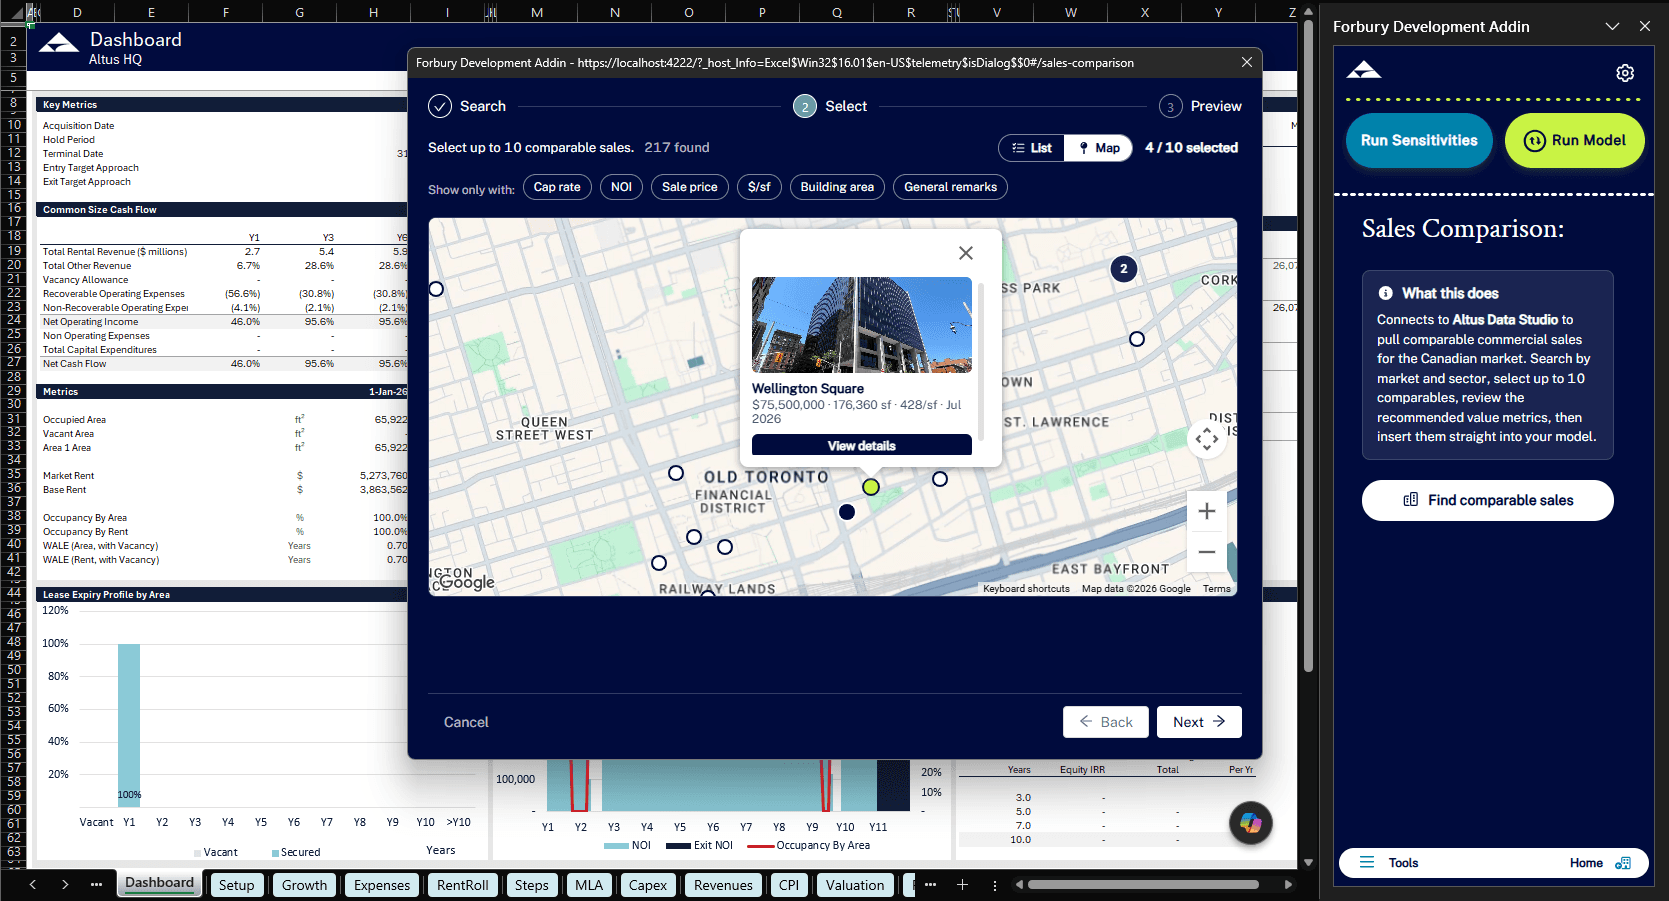Click the dark filled marker below the Wellington Square marker

[x=847, y=512]
